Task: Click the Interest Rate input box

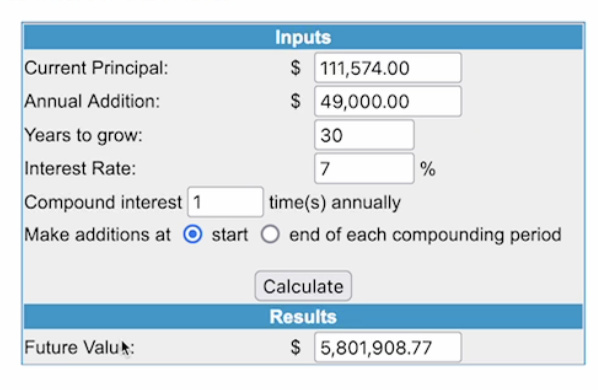Action: 364,169
